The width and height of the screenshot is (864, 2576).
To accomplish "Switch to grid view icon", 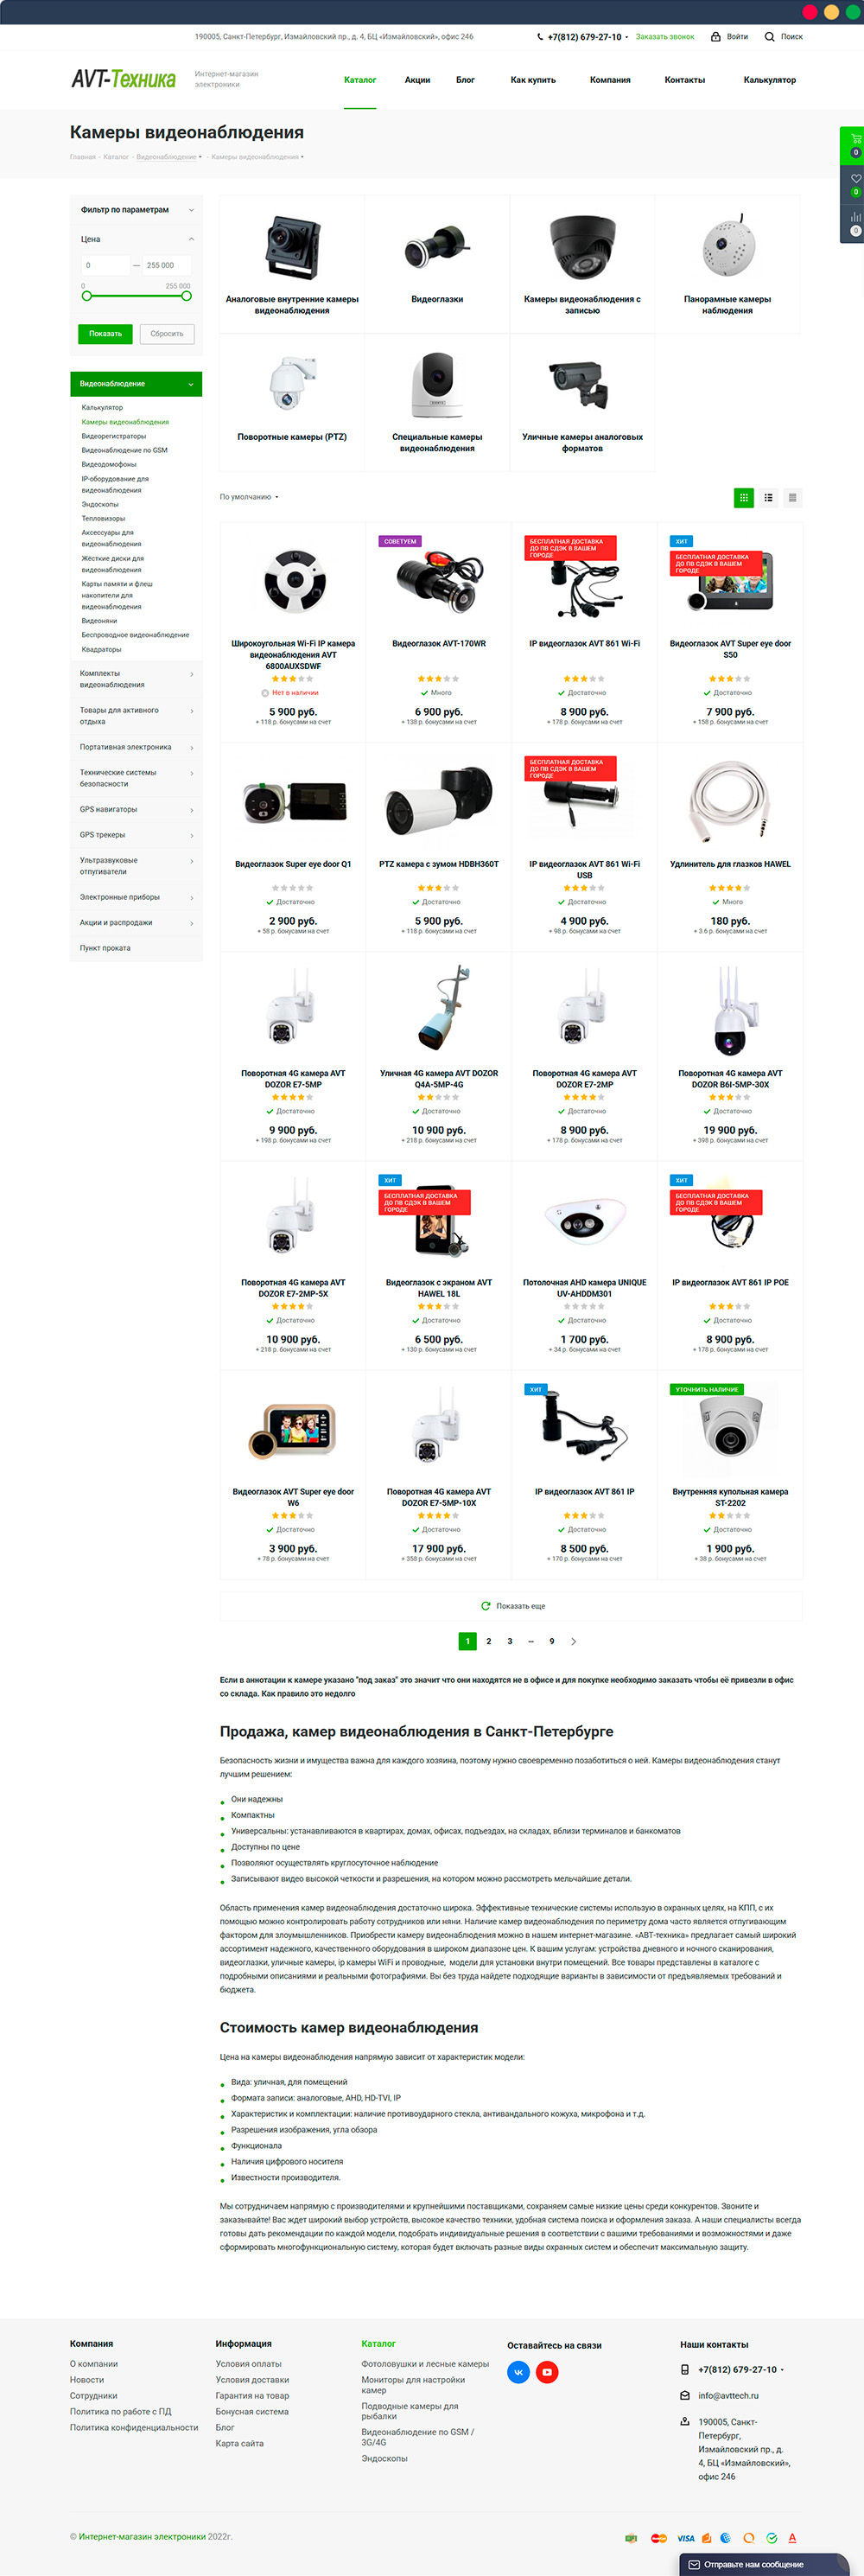I will (743, 497).
